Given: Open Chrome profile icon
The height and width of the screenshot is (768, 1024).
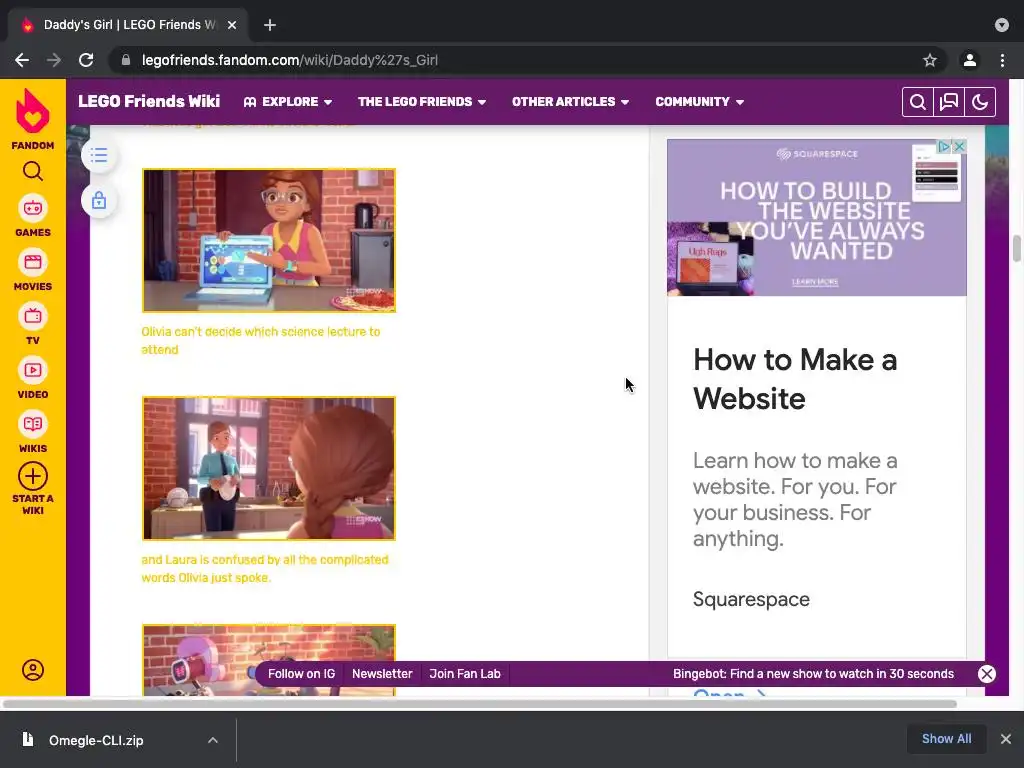Looking at the screenshot, I should click(970, 60).
